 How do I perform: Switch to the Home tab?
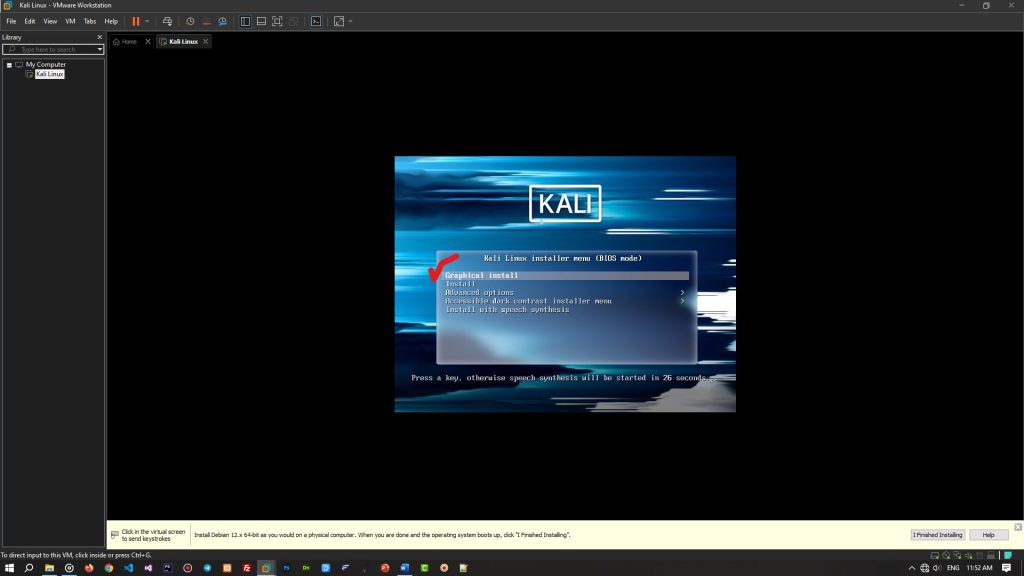tap(128, 41)
